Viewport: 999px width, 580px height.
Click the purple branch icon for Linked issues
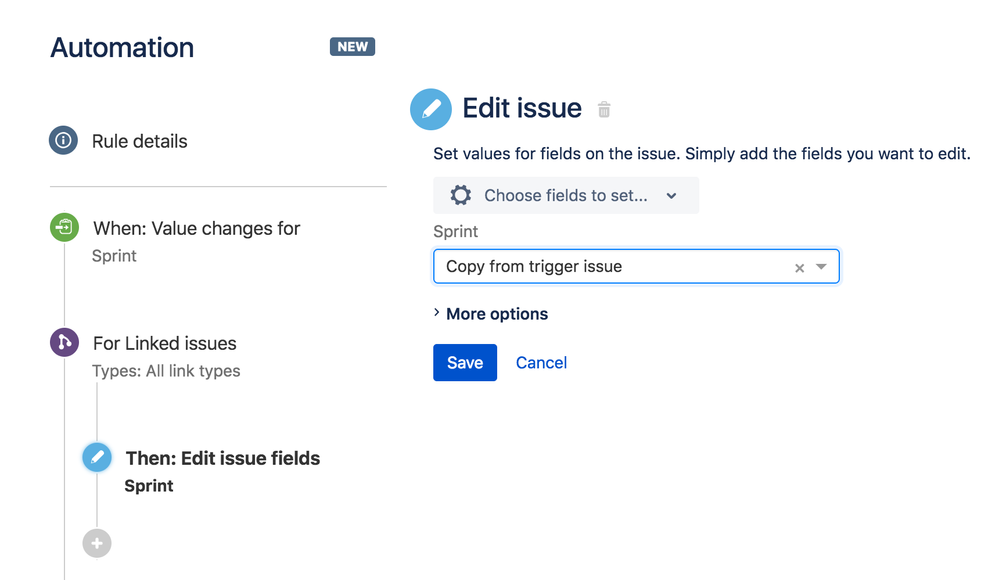63,342
